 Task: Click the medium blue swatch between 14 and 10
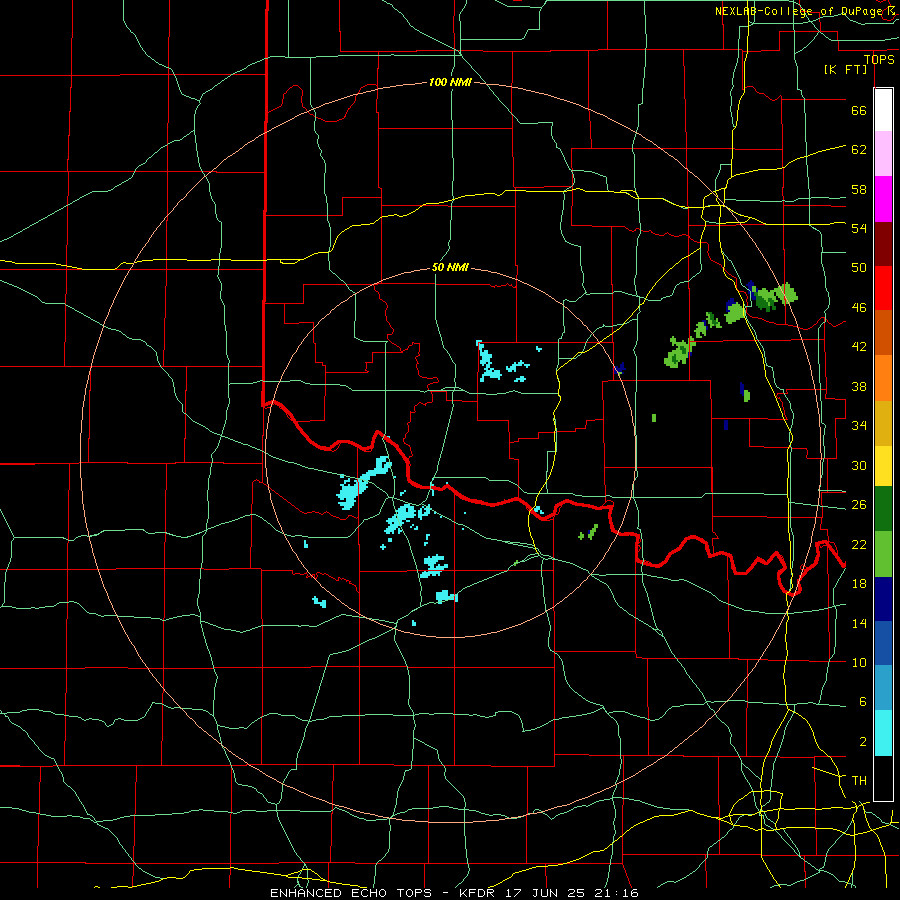(883, 644)
